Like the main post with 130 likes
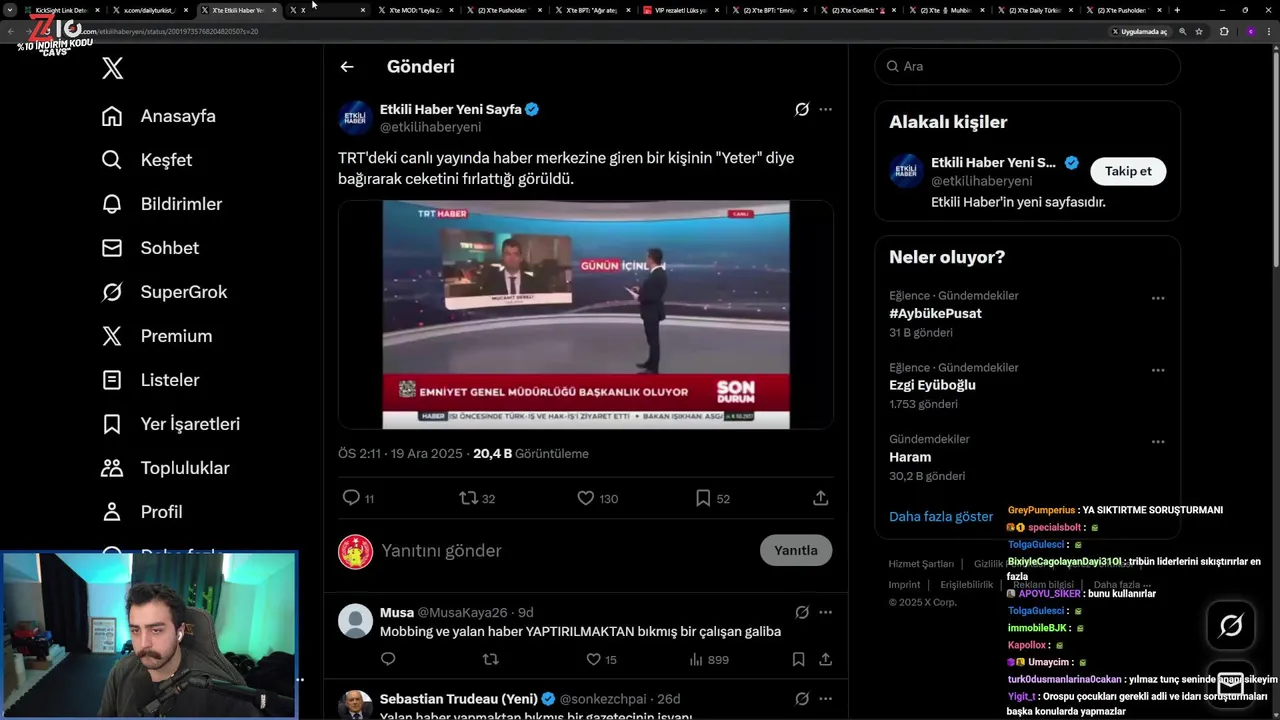Viewport: 1280px width, 720px height. [x=586, y=497]
